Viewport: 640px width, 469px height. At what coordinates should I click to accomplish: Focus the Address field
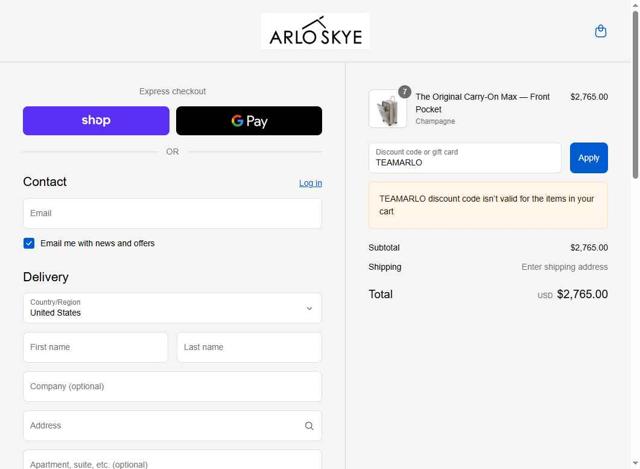(x=172, y=425)
